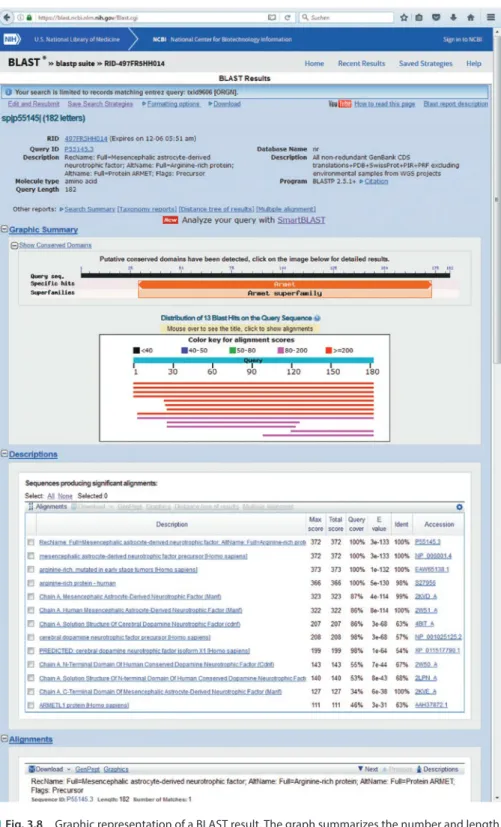The image size is (501, 827).
Task: Open the downloads arrow icon
Action: [x=453, y=17]
